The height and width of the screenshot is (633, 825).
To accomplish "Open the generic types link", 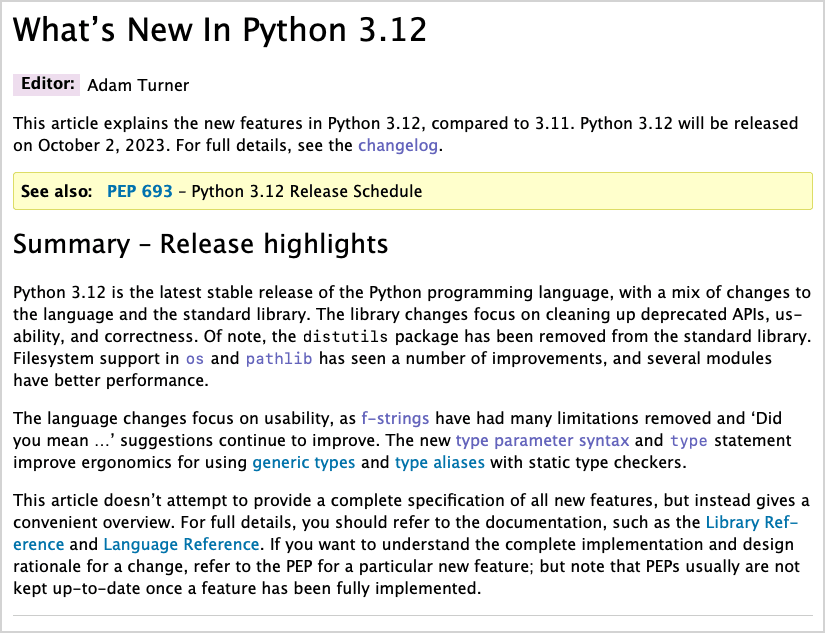I will tap(304, 463).
